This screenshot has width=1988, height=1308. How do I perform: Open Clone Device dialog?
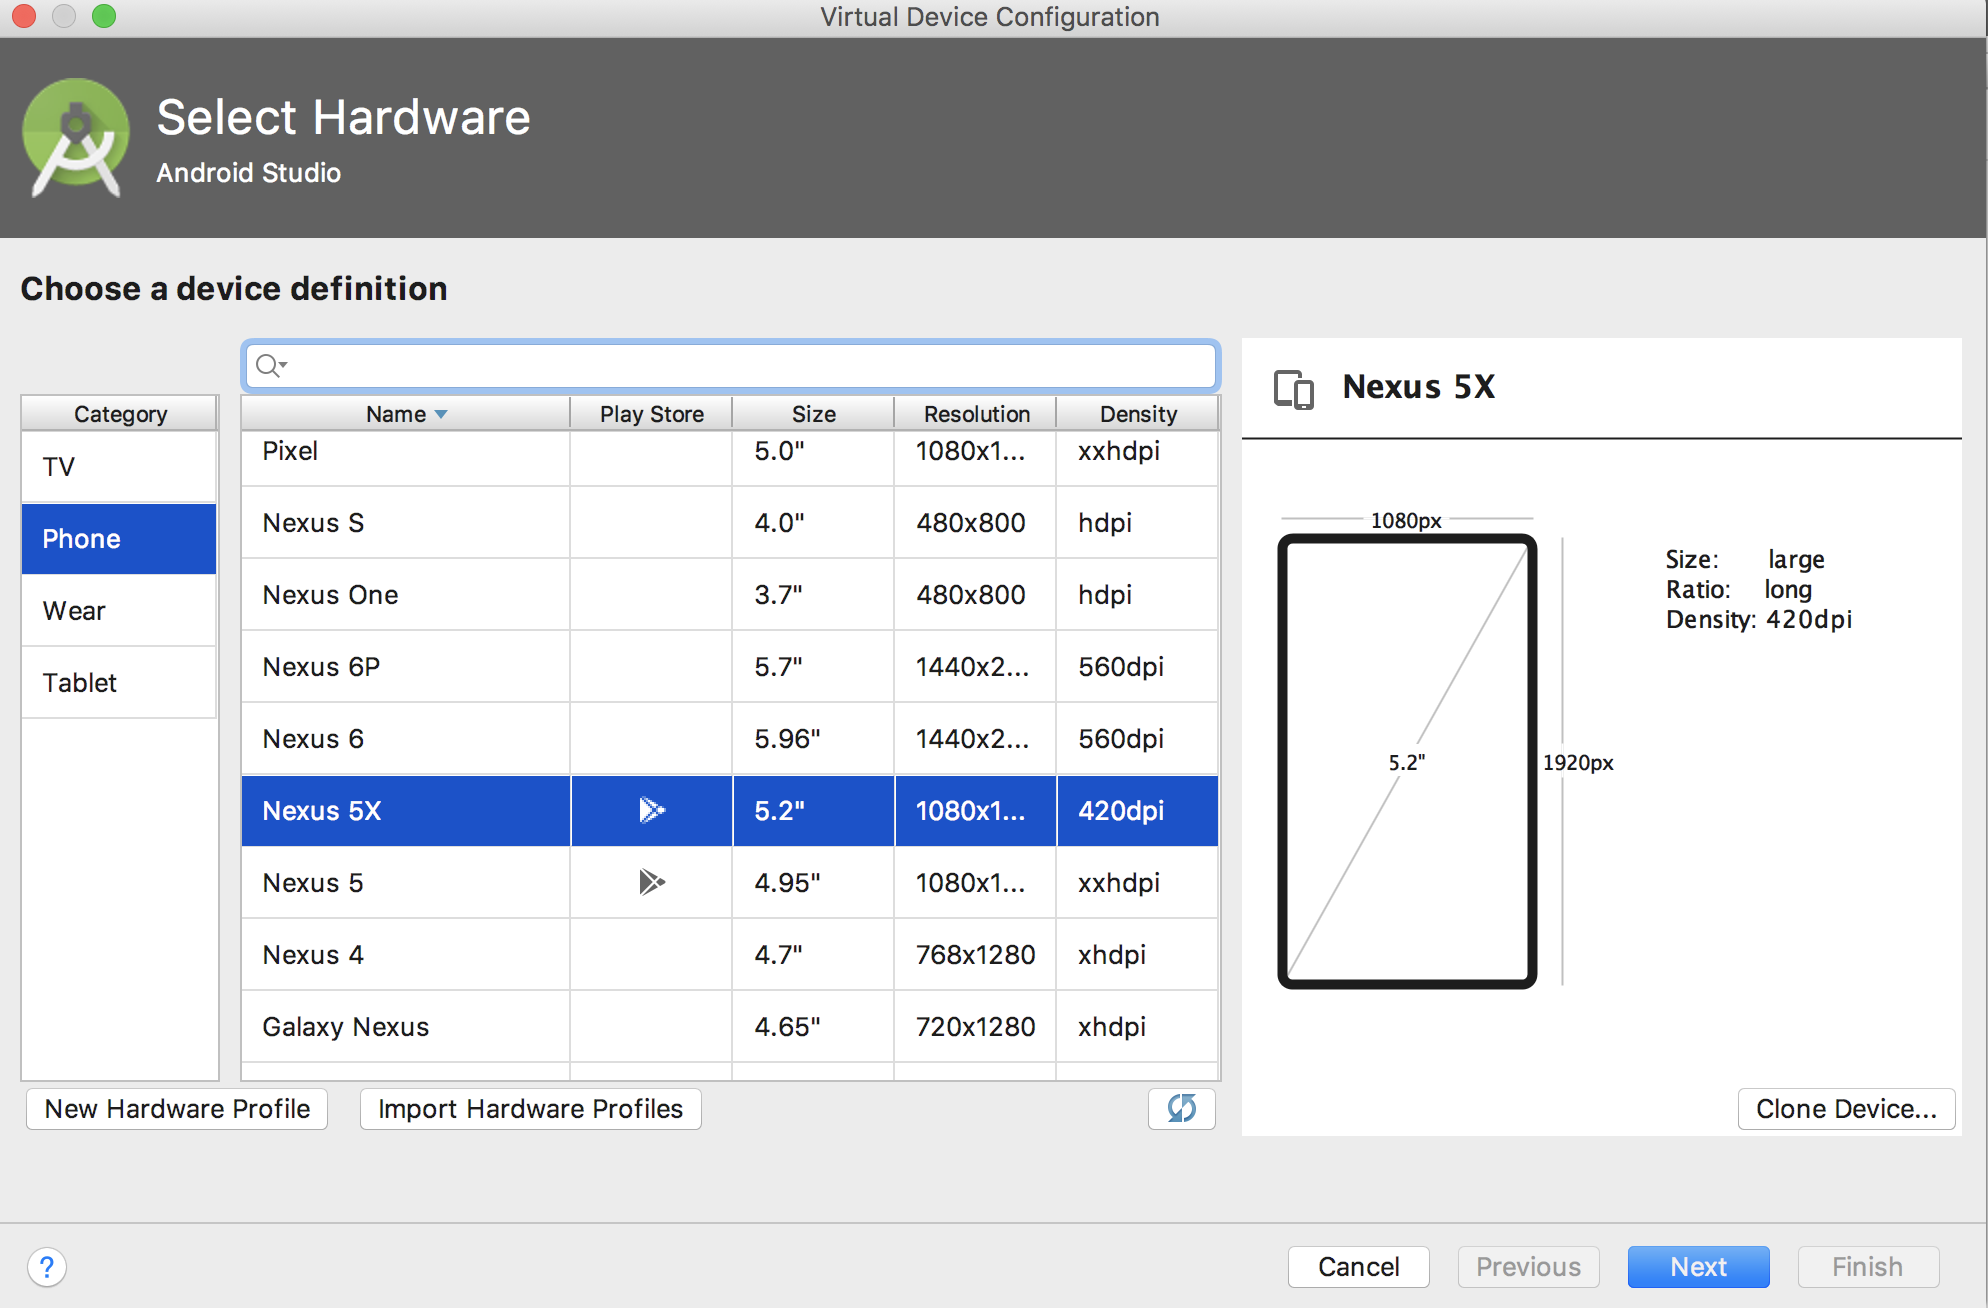click(x=1845, y=1109)
